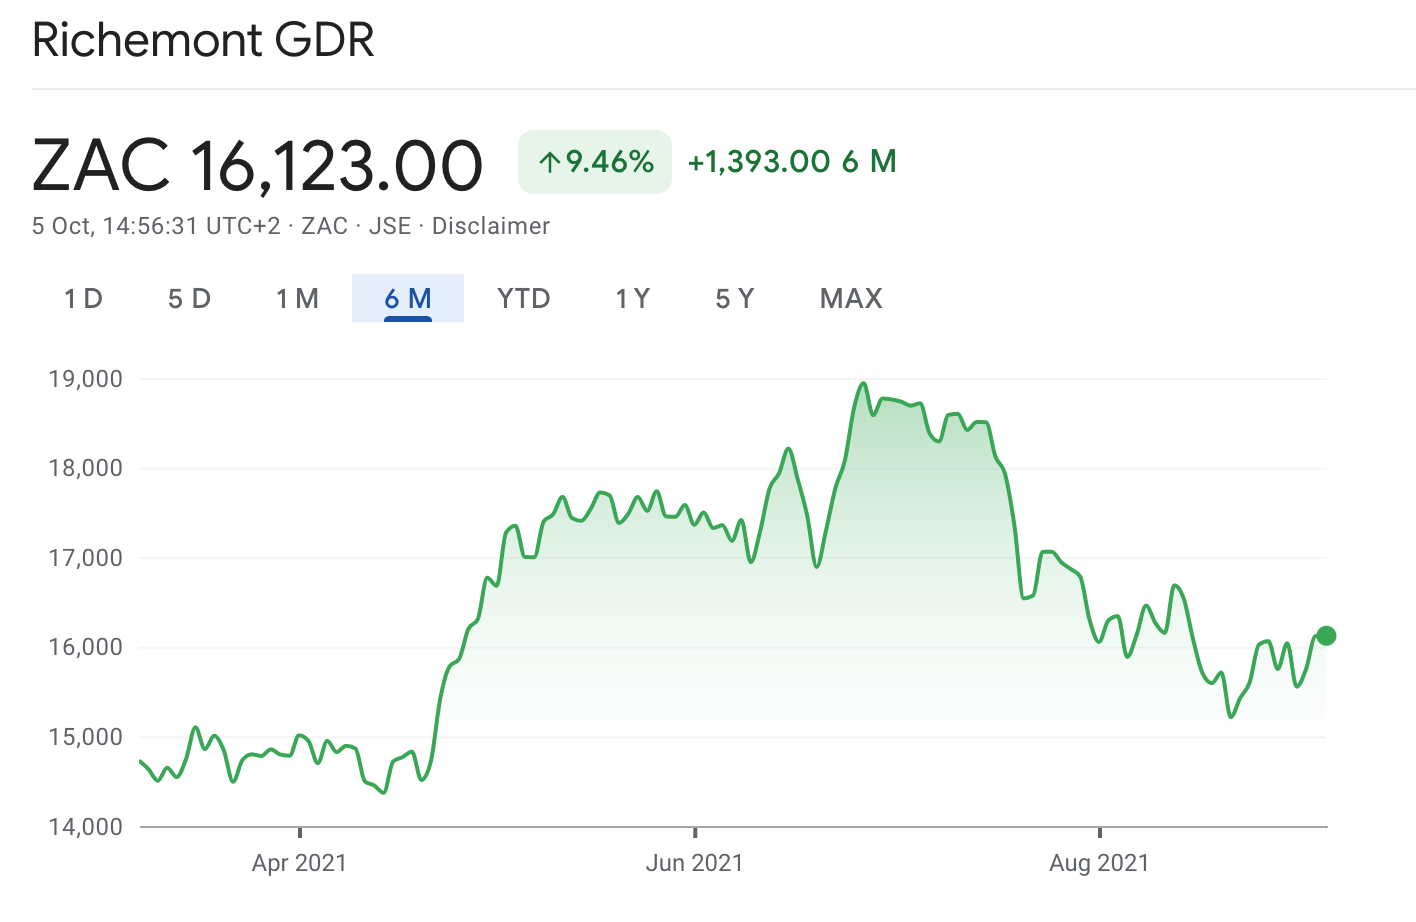
Task: Click the JSE exchange label
Action: (390, 226)
